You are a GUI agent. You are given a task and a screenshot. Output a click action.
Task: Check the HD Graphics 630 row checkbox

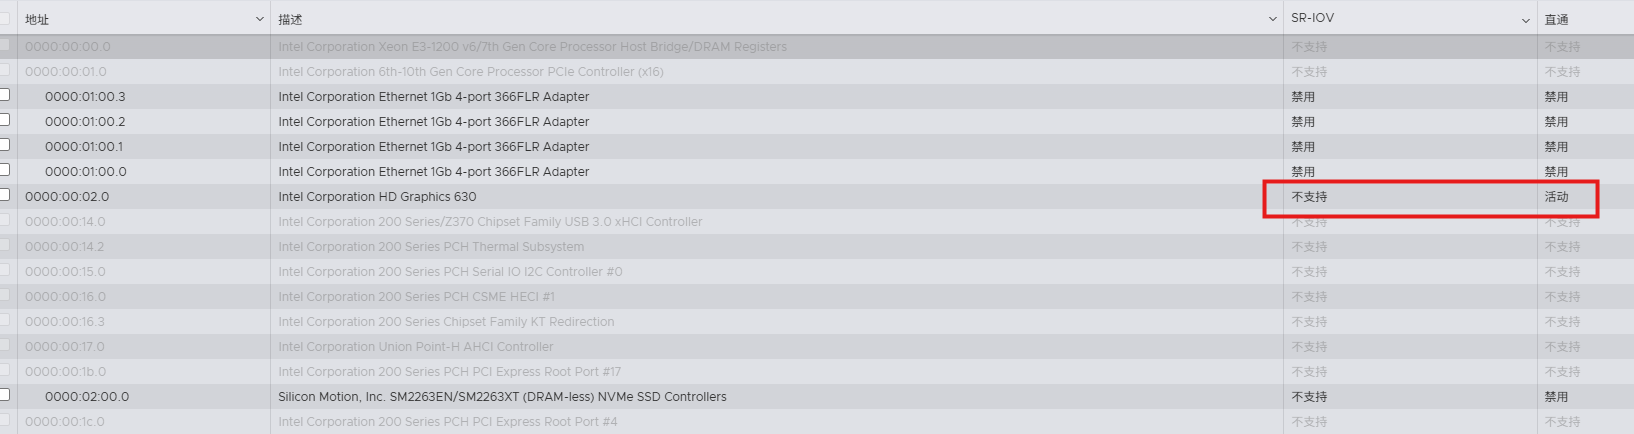tap(5, 195)
